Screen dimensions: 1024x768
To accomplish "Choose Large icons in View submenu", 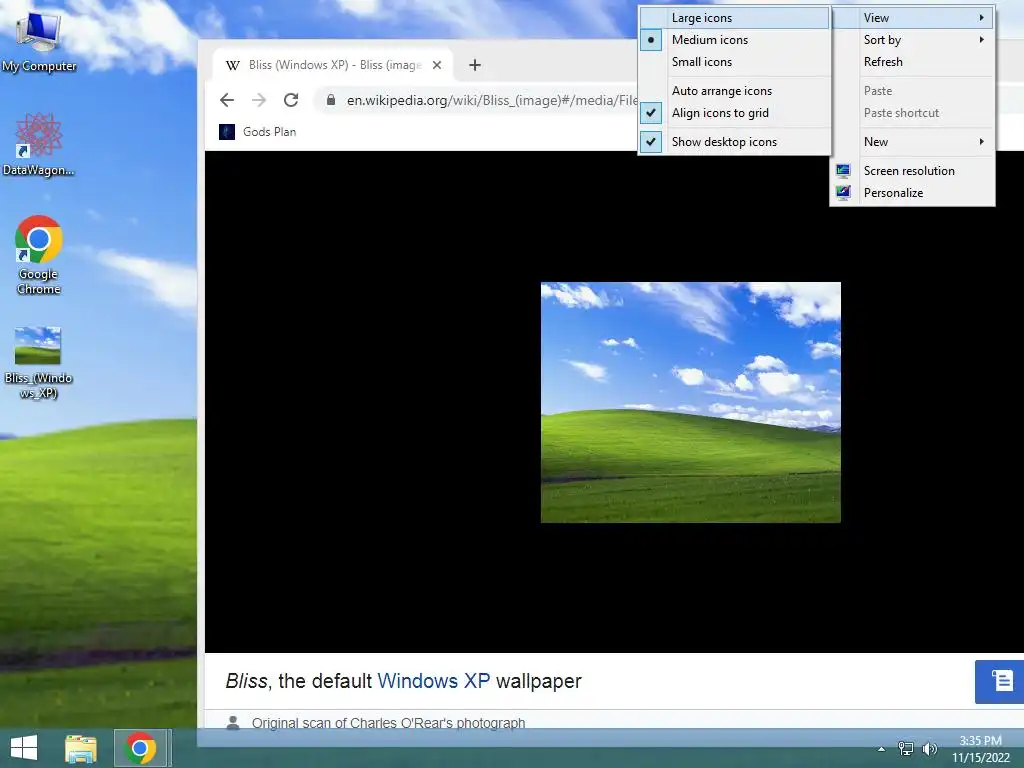I will [x=734, y=18].
